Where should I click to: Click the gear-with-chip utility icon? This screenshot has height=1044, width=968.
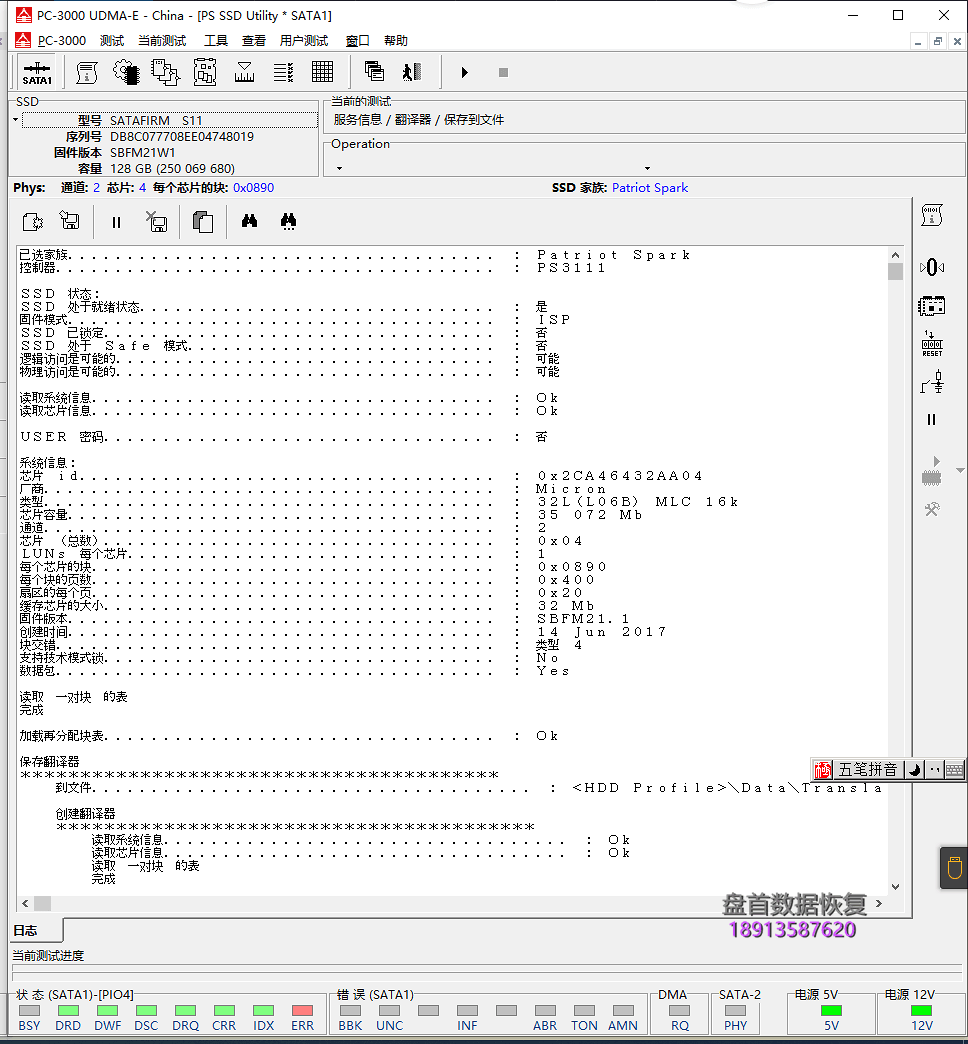(126, 72)
